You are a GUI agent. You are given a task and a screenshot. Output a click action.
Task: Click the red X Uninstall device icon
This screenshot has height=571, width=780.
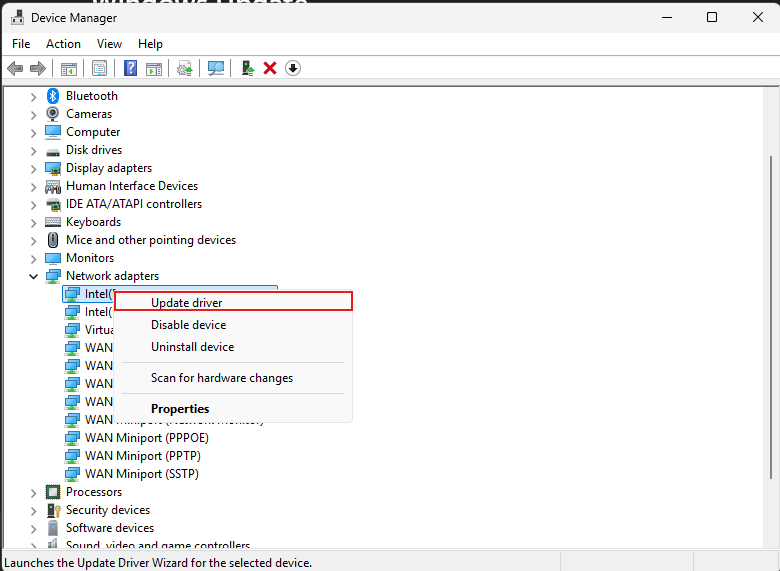269,68
